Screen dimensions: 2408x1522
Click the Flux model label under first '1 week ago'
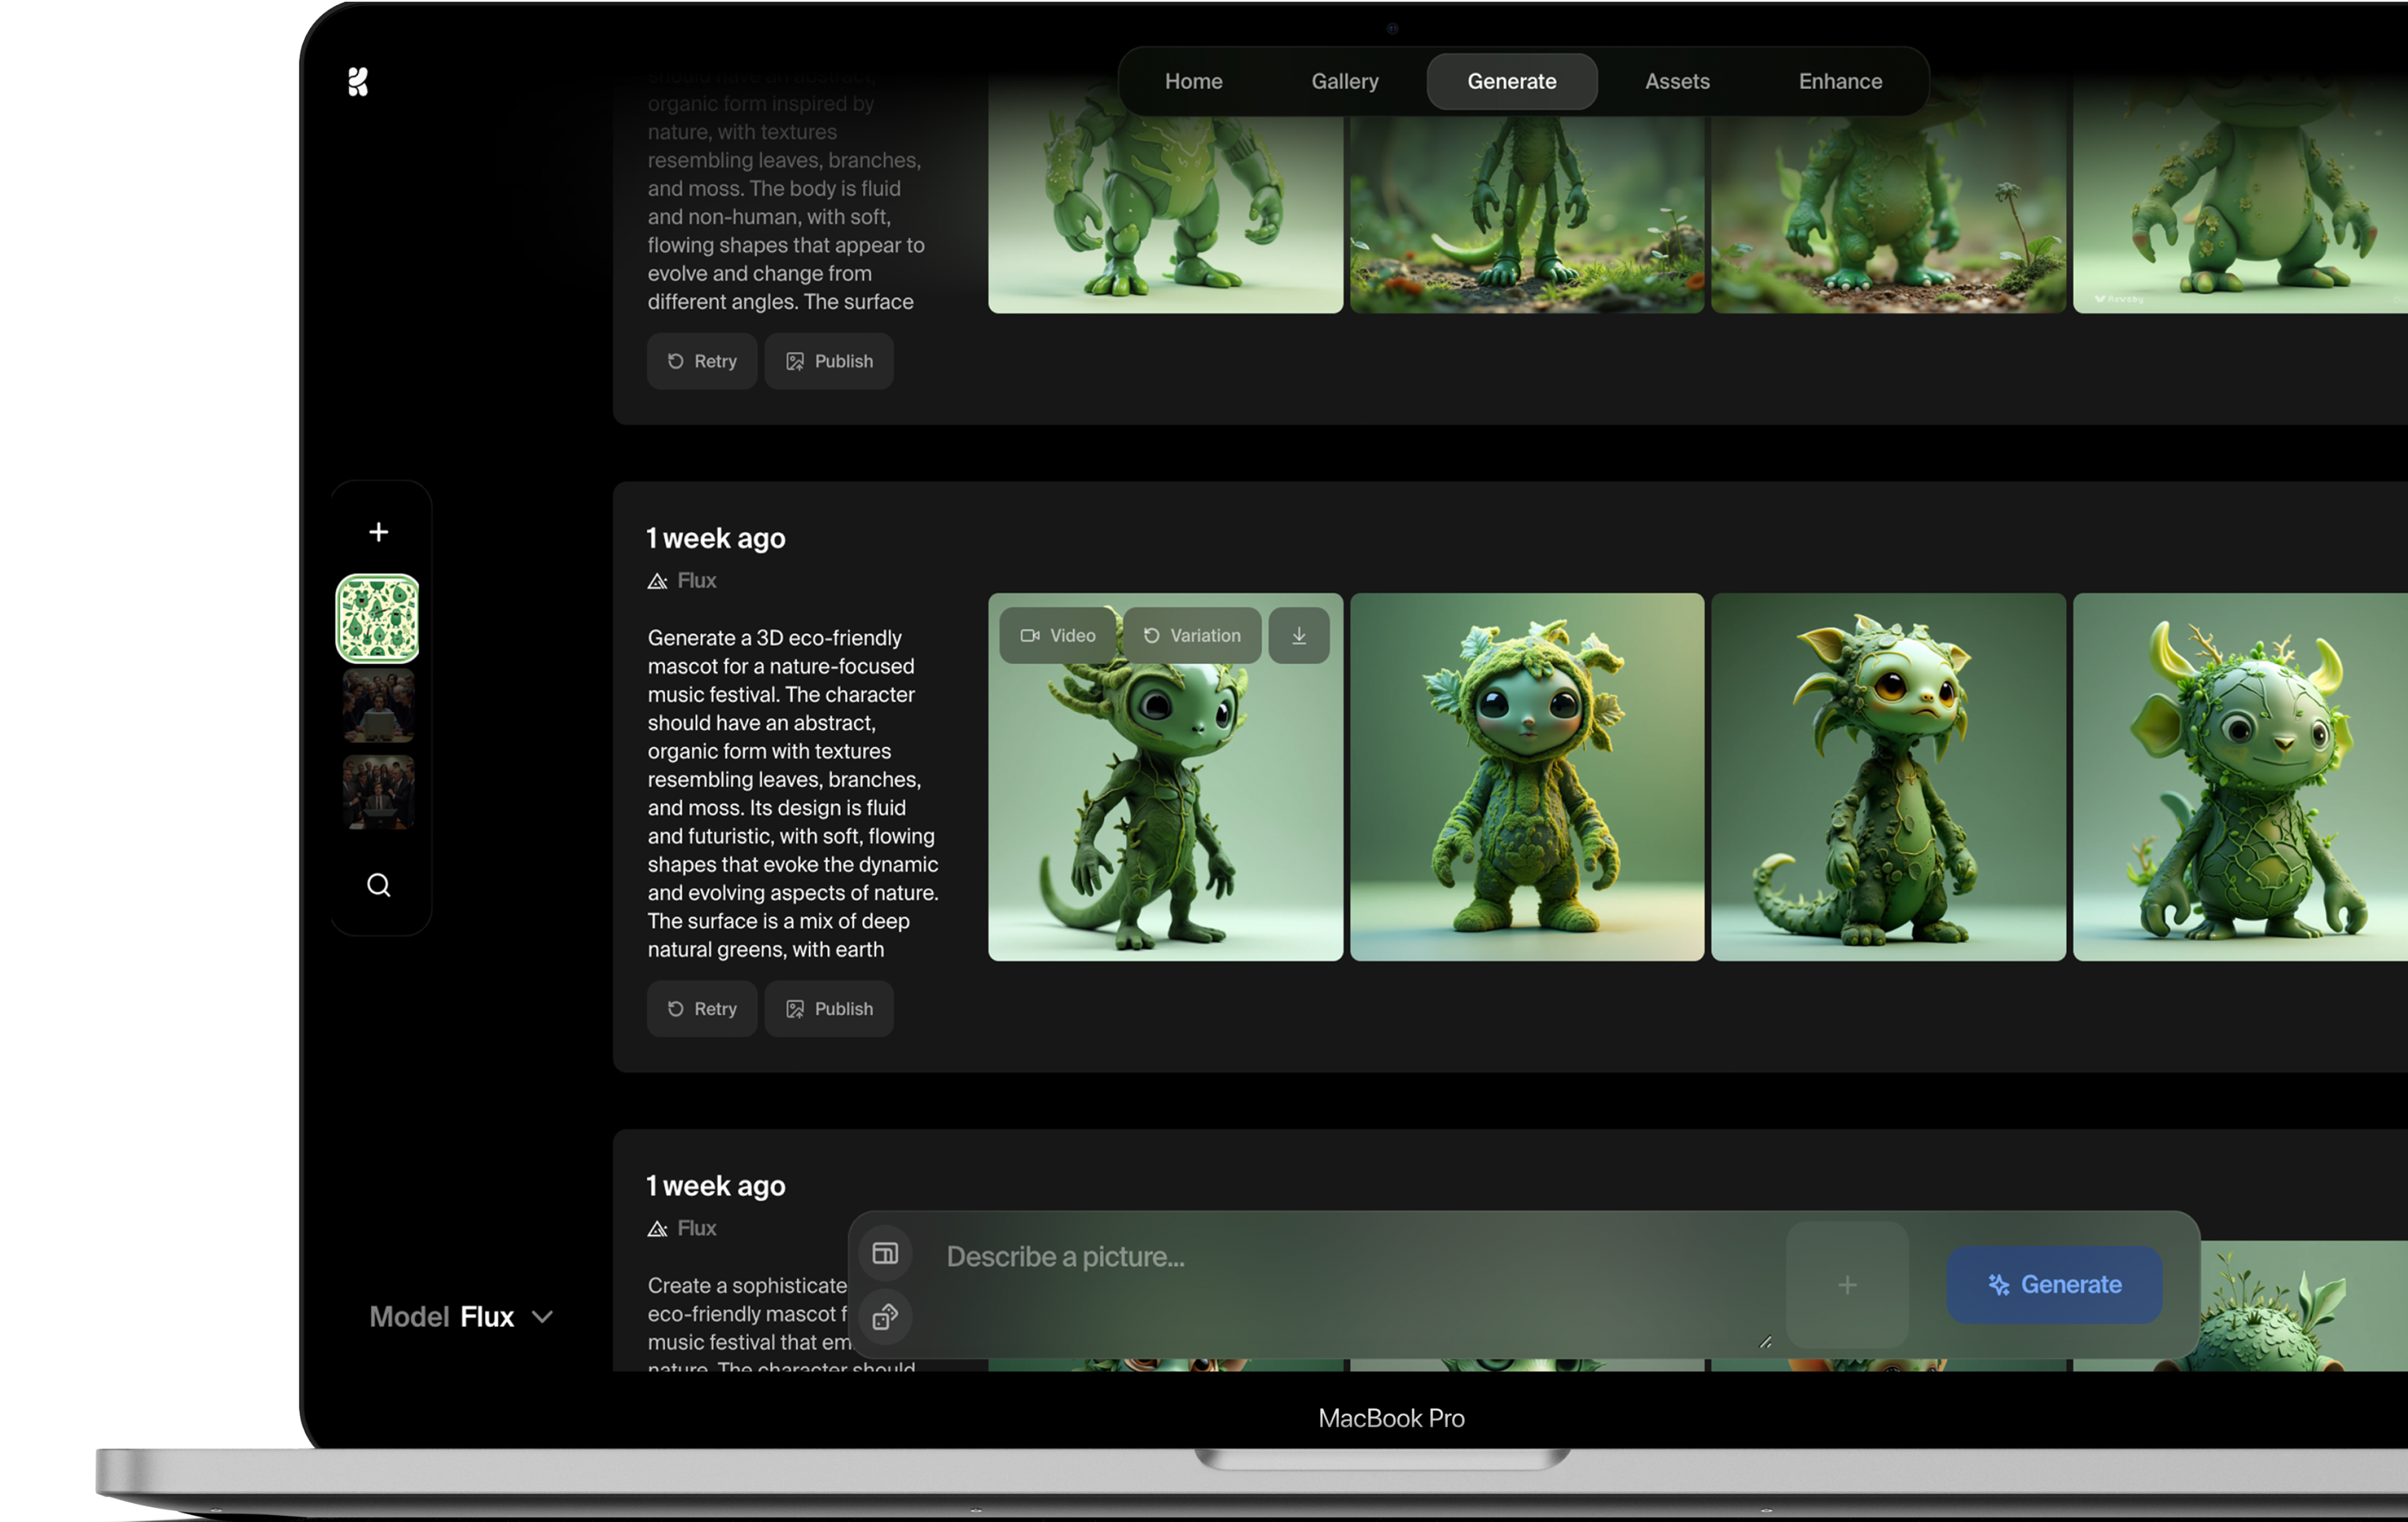coord(682,580)
